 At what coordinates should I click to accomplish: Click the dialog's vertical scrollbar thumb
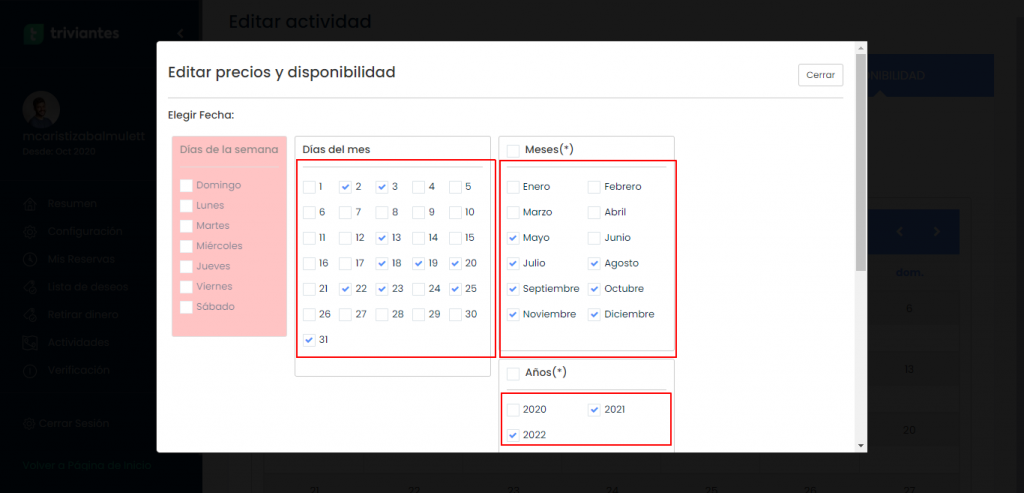(861, 163)
